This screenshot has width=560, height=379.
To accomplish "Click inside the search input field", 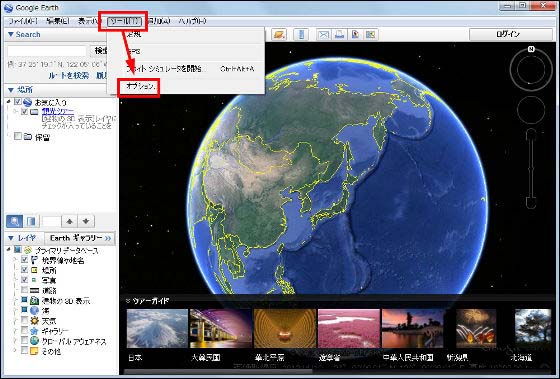I will click(x=47, y=51).
